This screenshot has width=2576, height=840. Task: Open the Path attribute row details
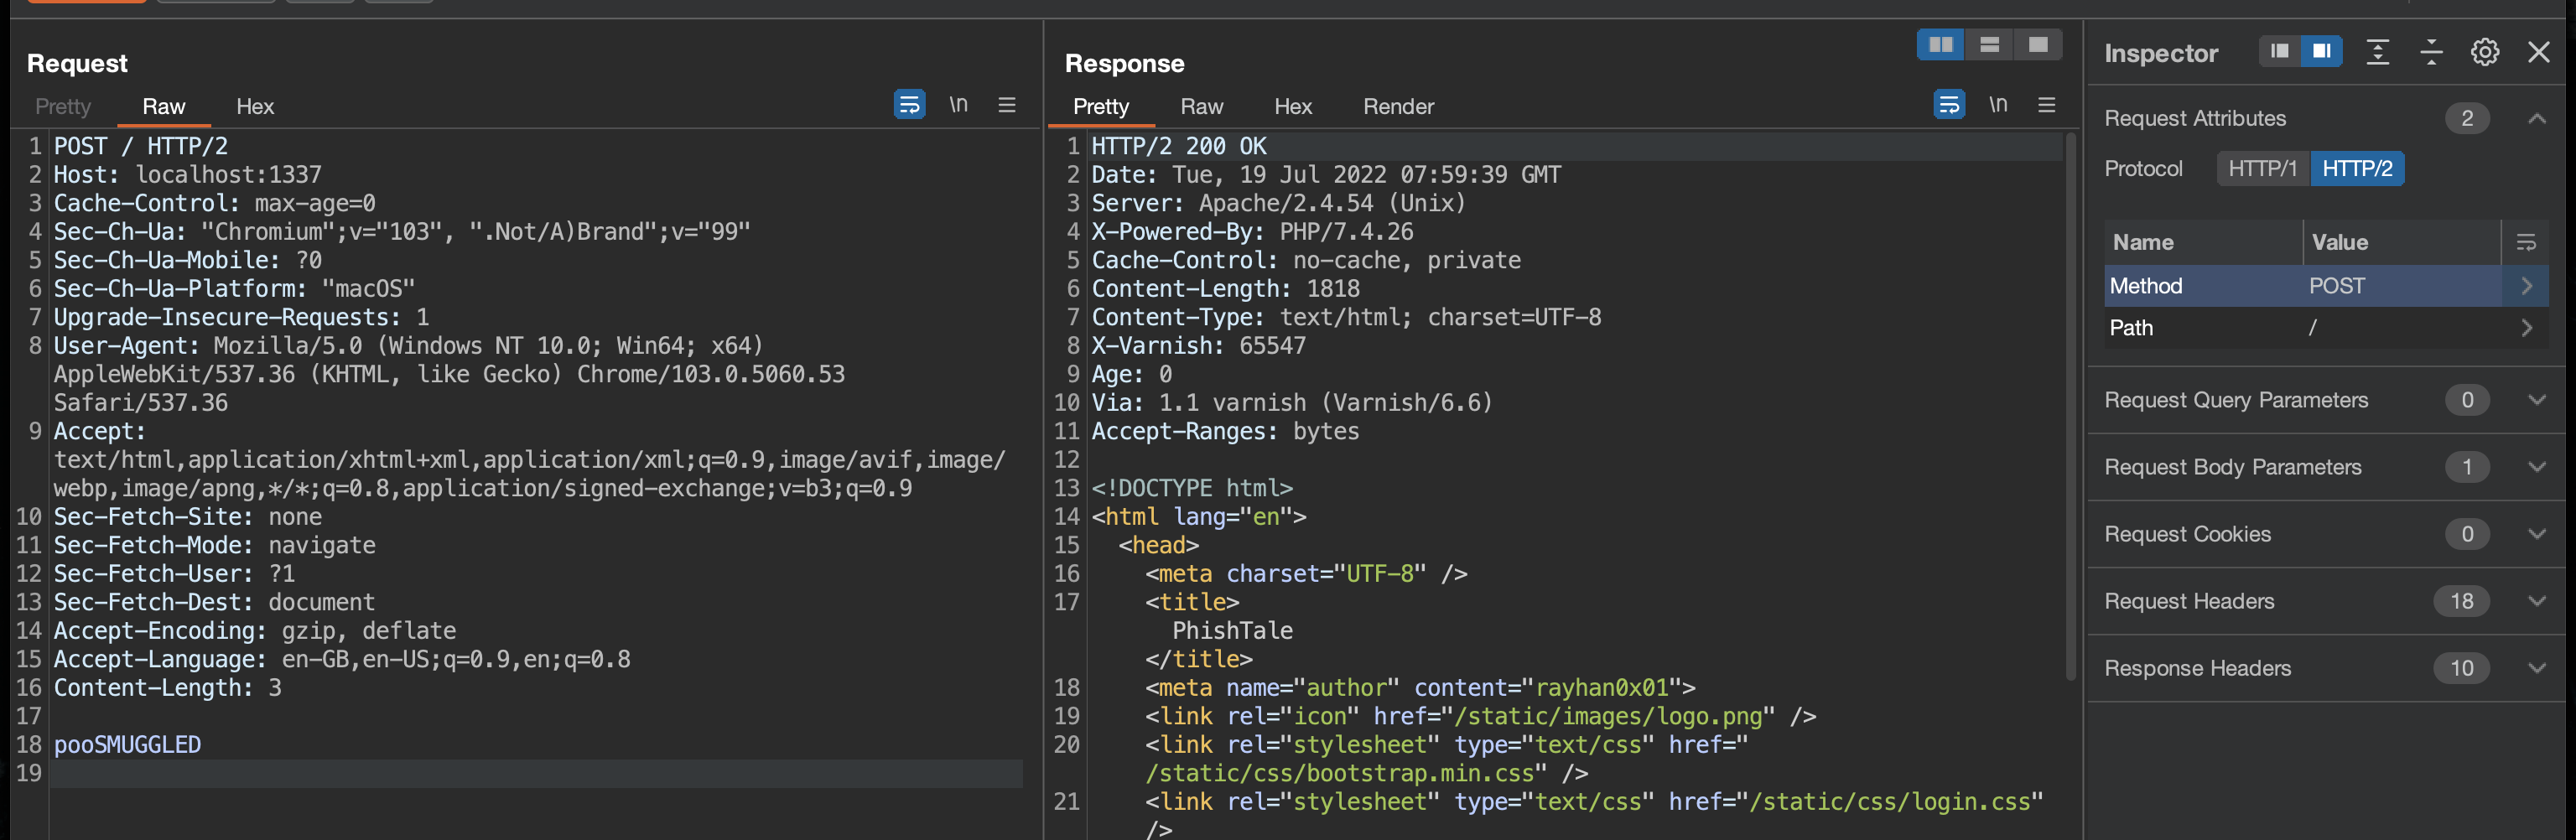tap(2526, 328)
